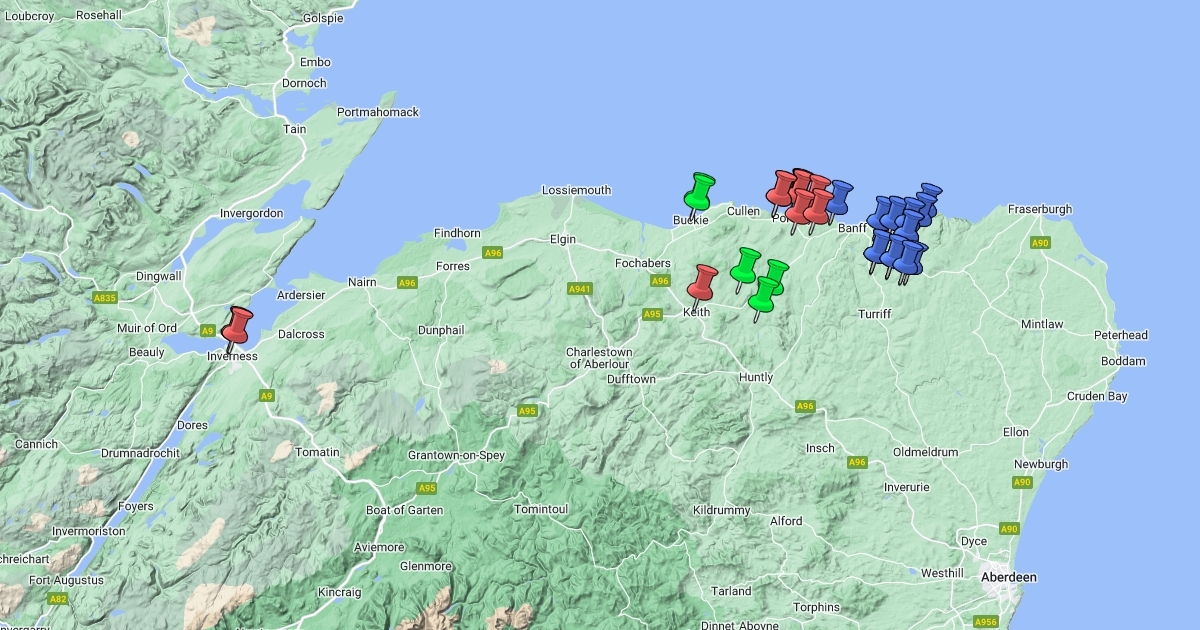Click the Aberdeen city label

pos(1008,578)
